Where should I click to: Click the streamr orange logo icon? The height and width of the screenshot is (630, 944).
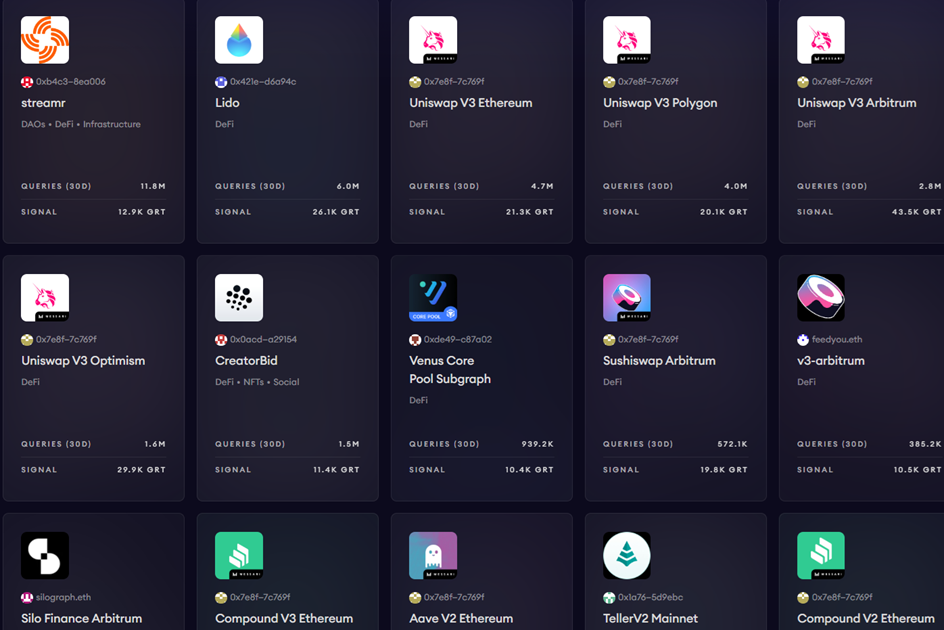click(45, 40)
